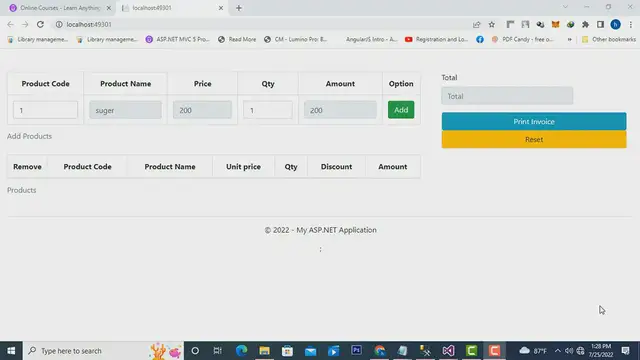640x360 pixels.
Task: Click the Discount column header
Action: 336,167
